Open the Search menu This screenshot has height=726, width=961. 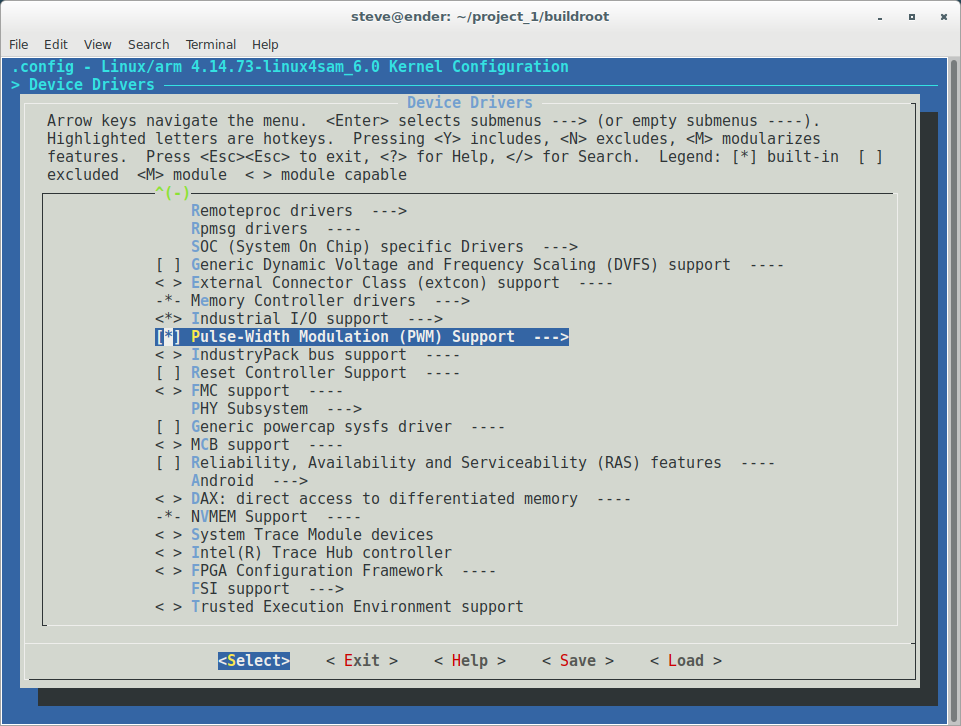(x=148, y=44)
